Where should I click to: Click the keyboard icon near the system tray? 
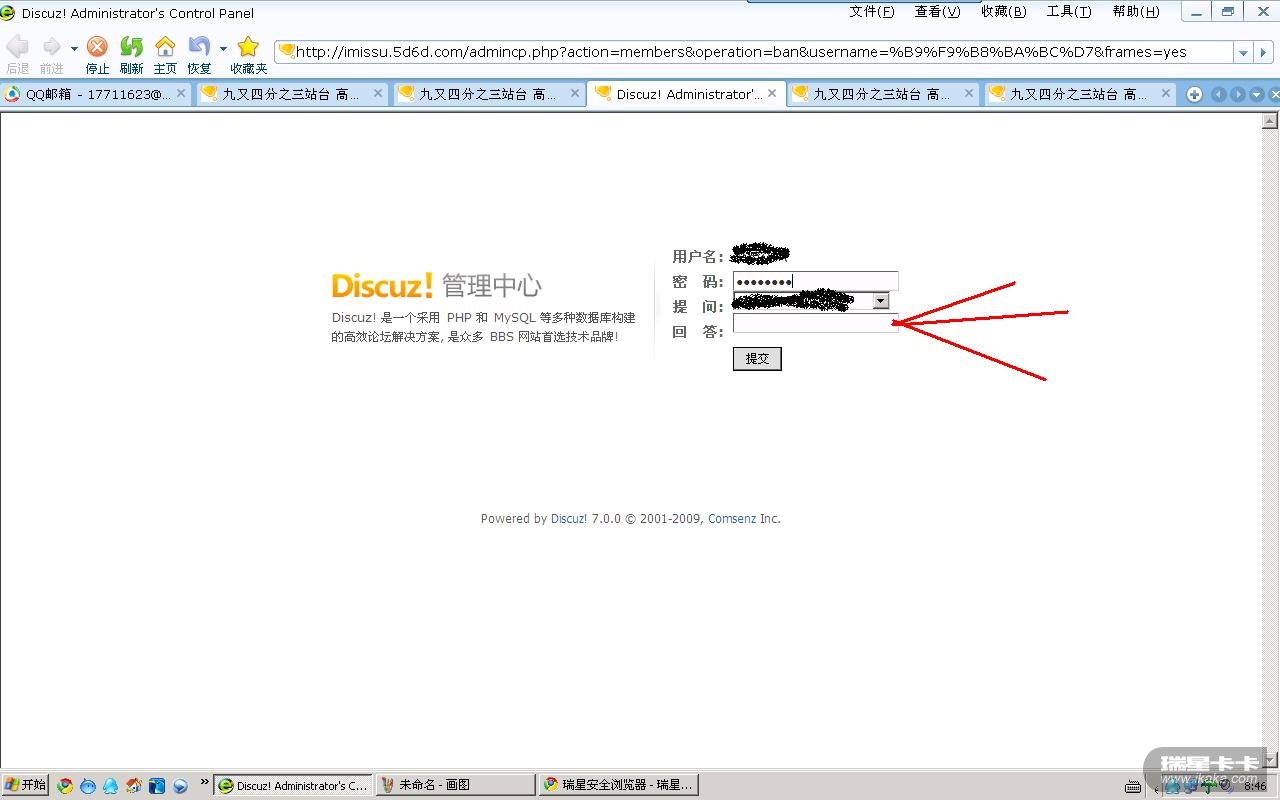1133,785
